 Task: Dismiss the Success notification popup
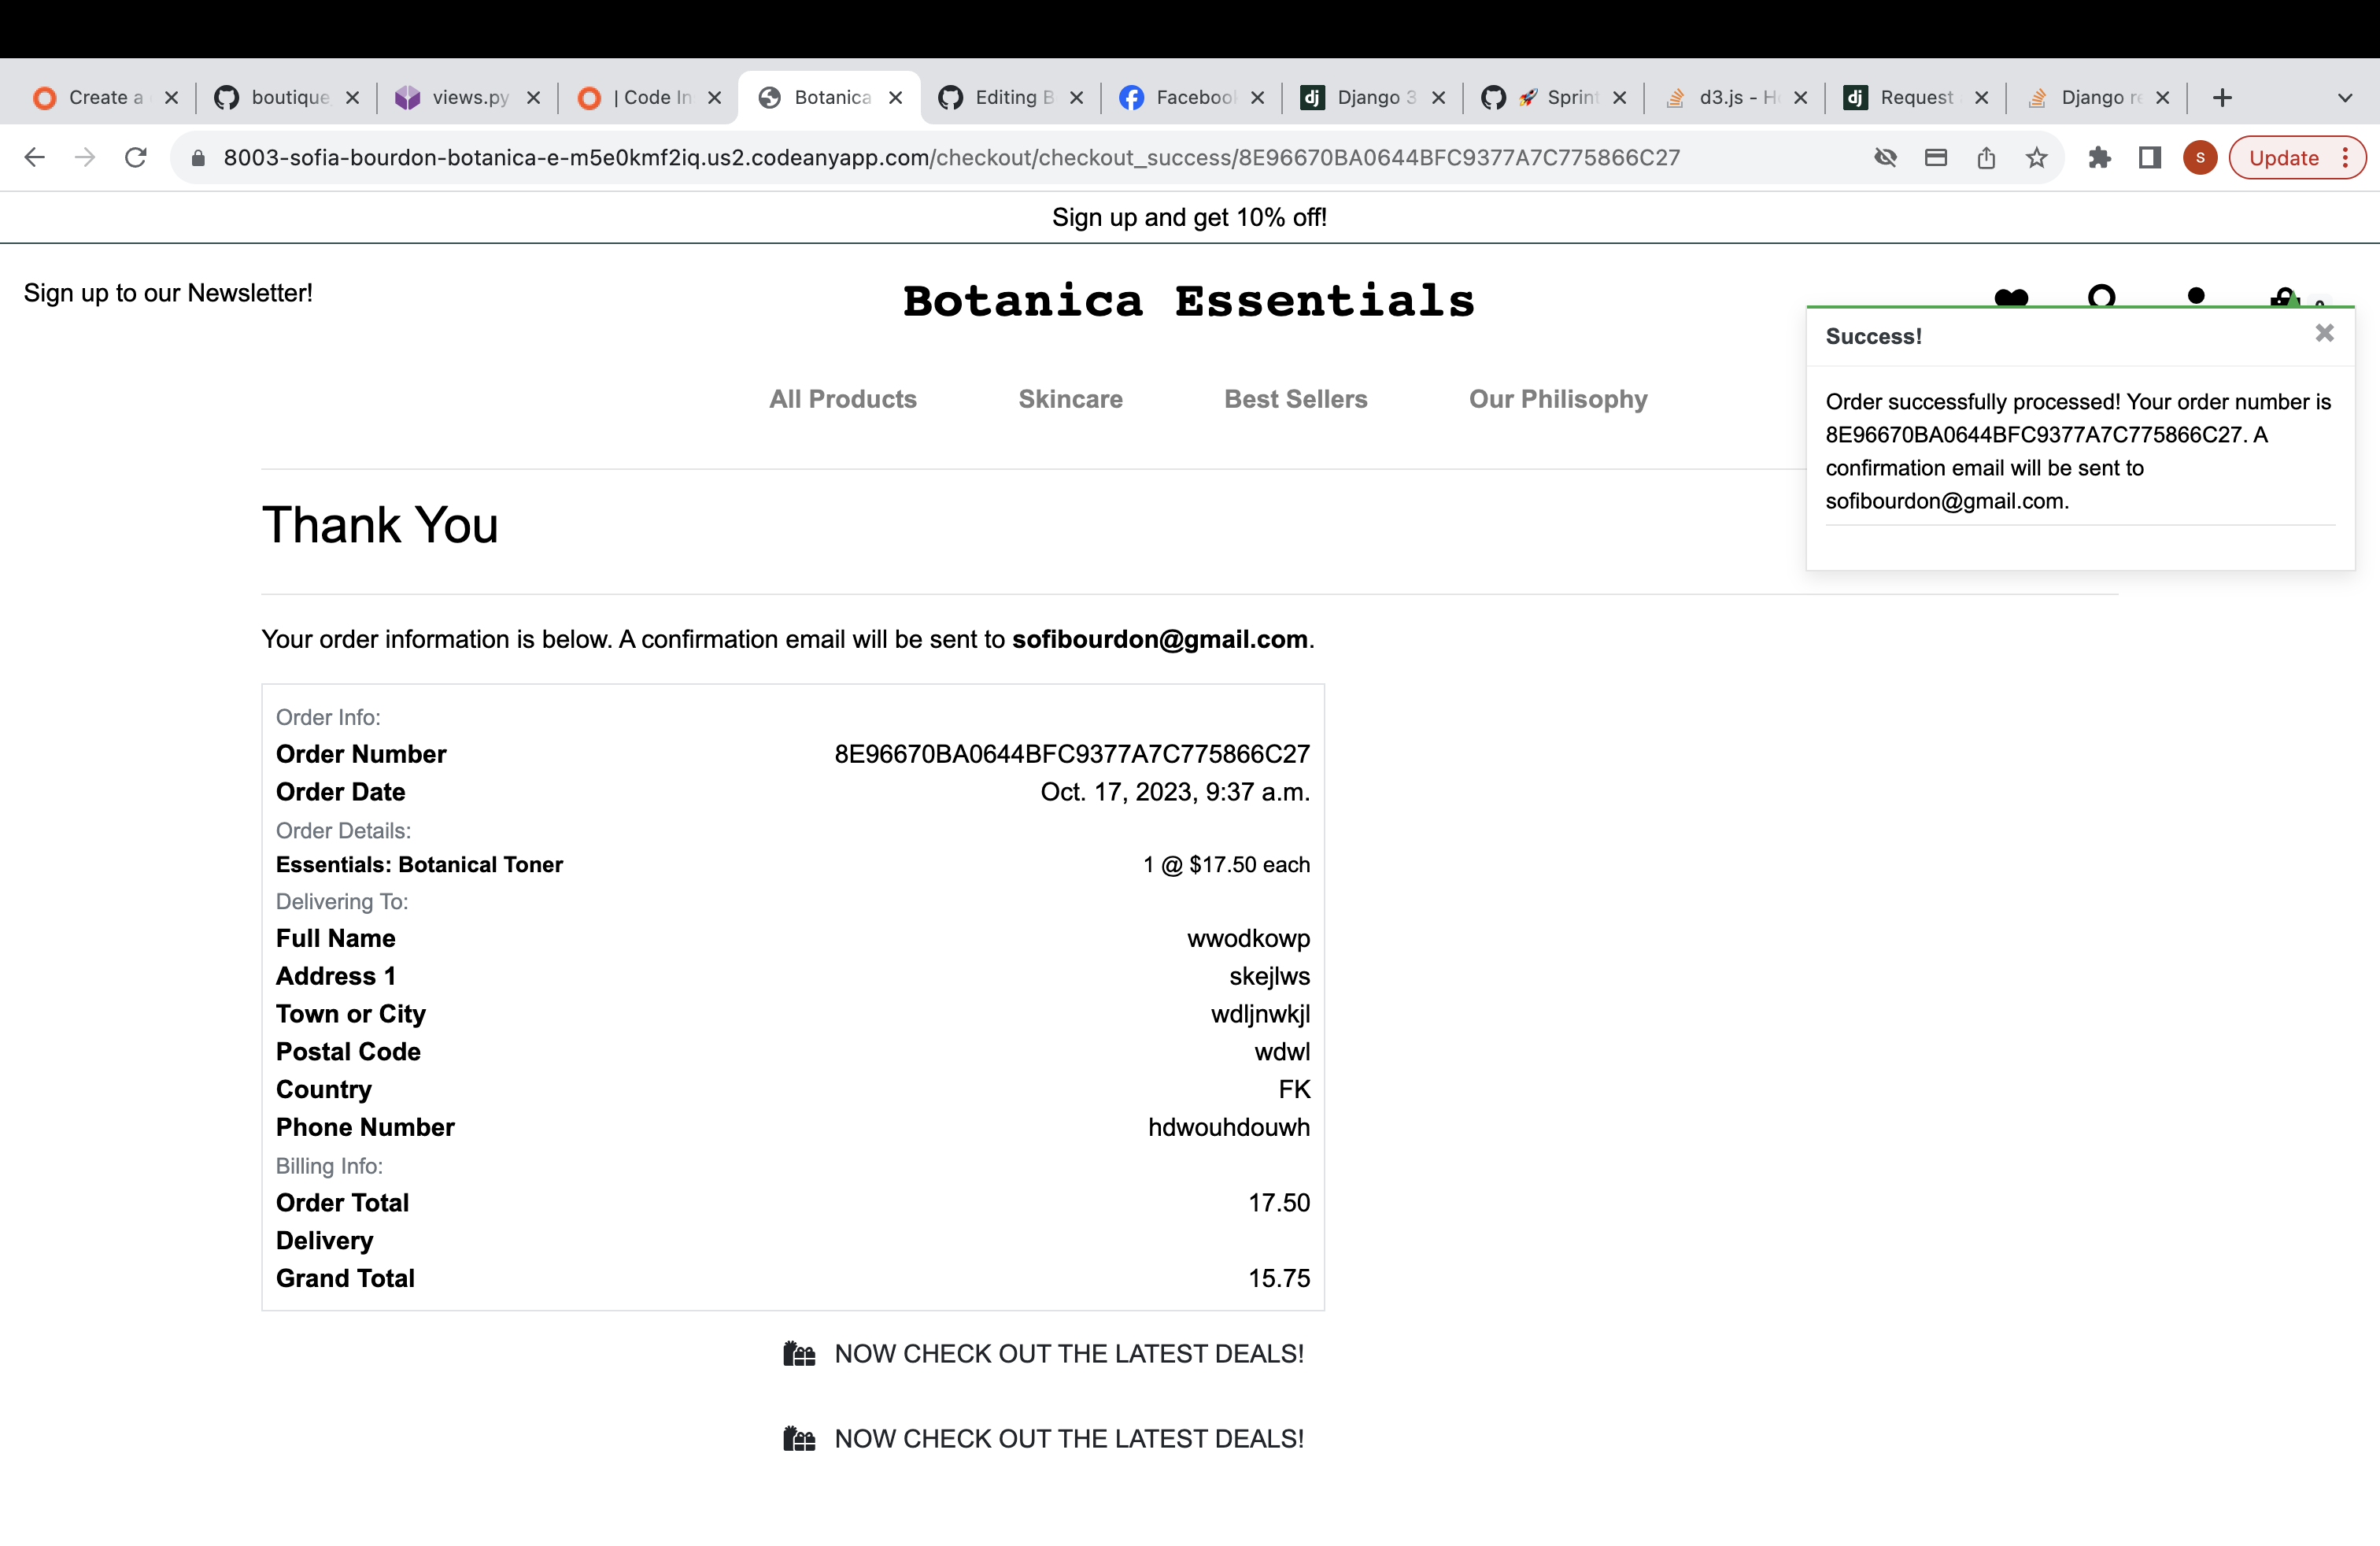[x=2324, y=333]
